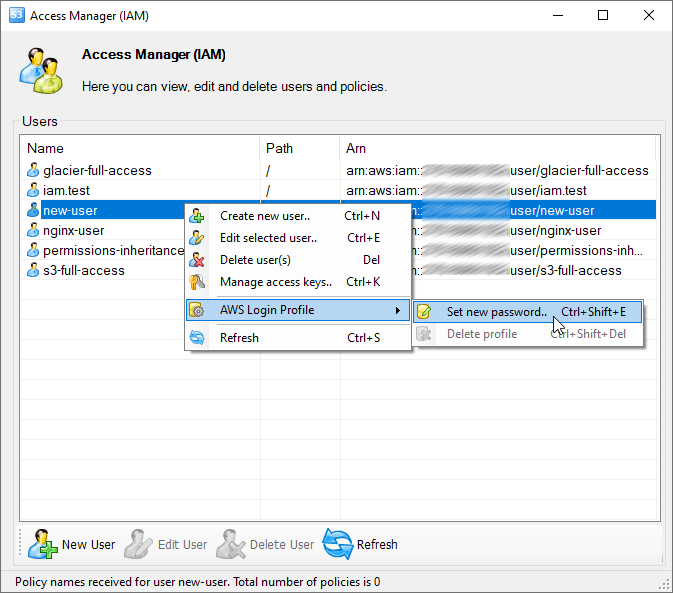Click the New User button label
Screen dimensions: 673x593
pyautogui.click(x=88, y=545)
